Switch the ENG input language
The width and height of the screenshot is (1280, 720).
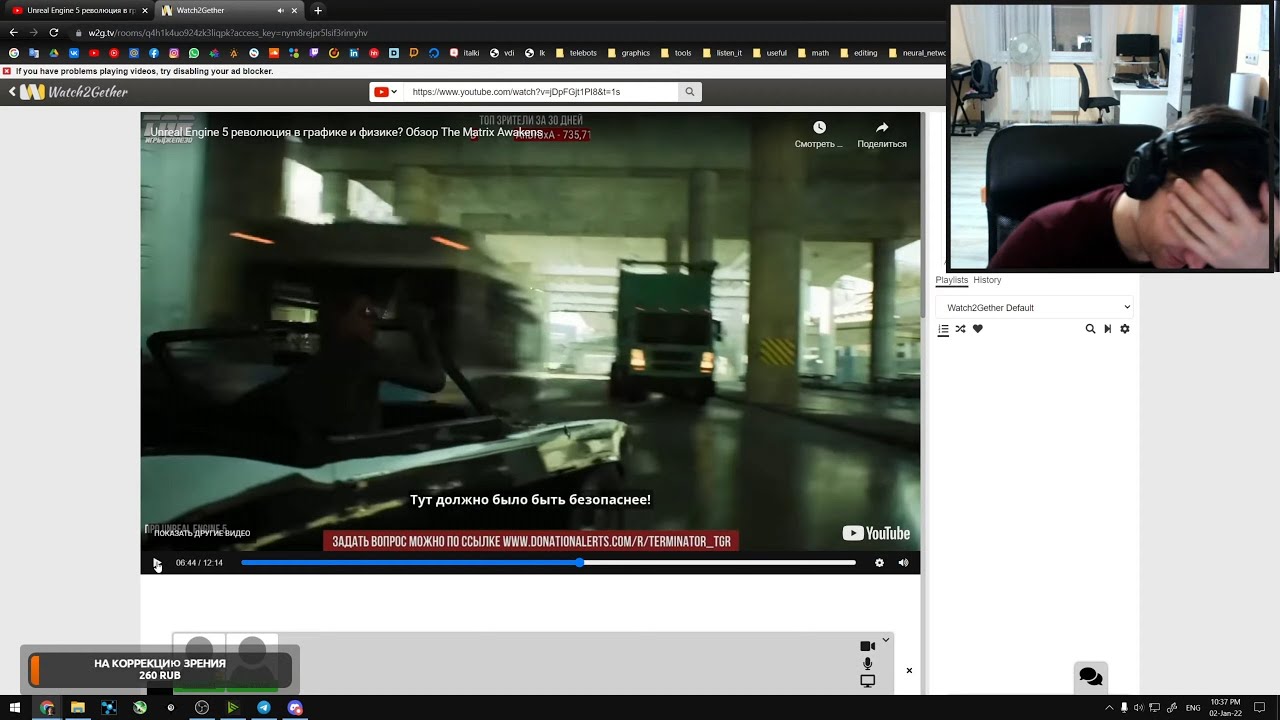click(x=1192, y=708)
